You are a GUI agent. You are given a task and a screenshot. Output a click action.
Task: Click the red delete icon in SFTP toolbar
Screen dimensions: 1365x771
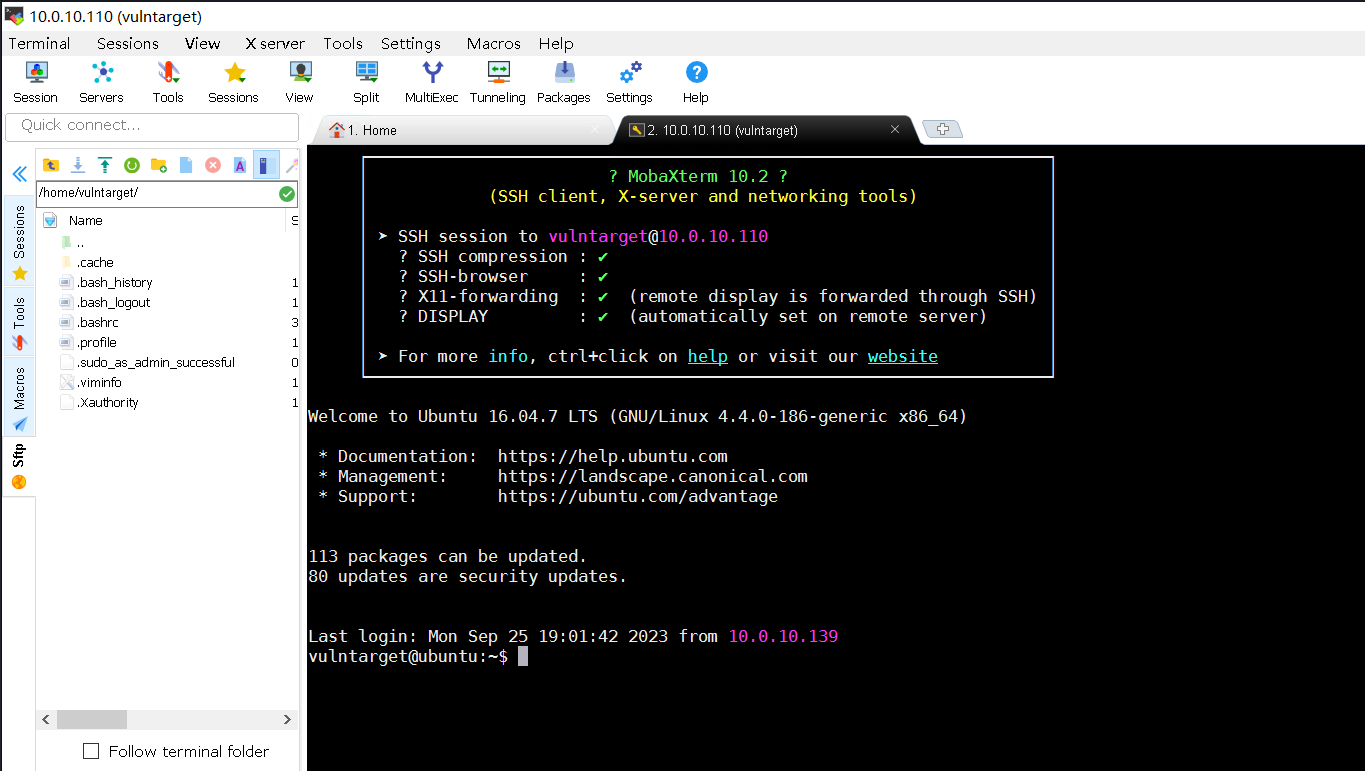pos(213,165)
